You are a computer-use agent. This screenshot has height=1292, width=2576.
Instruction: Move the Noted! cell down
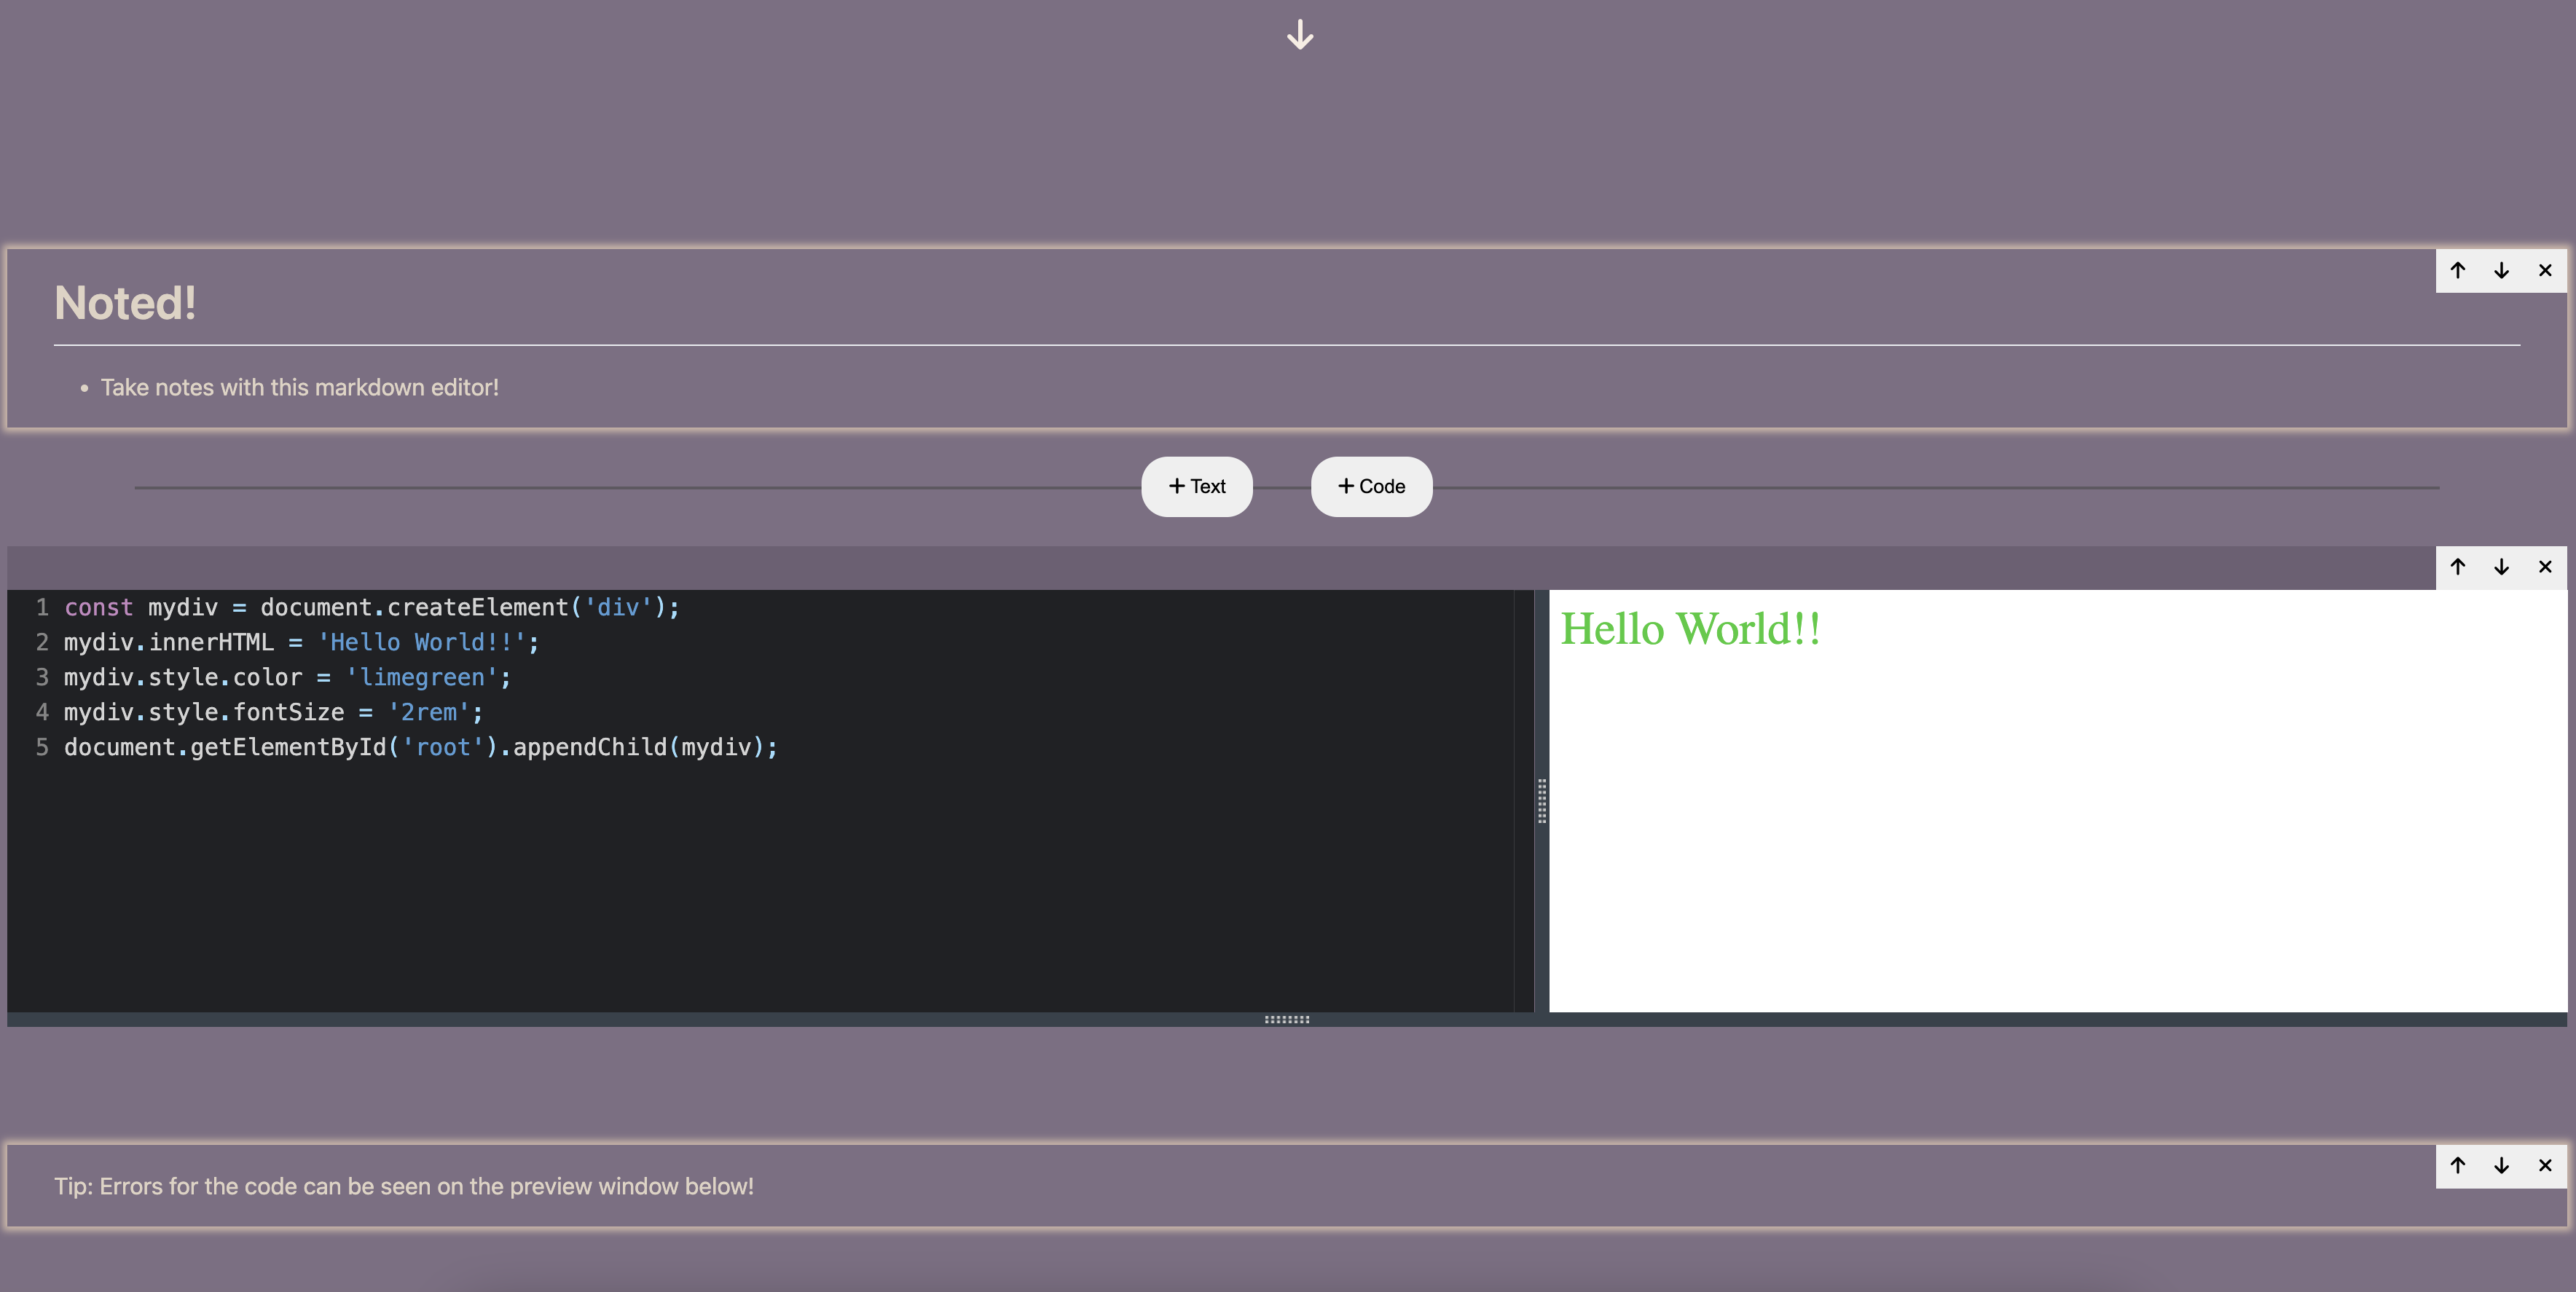point(2501,270)
